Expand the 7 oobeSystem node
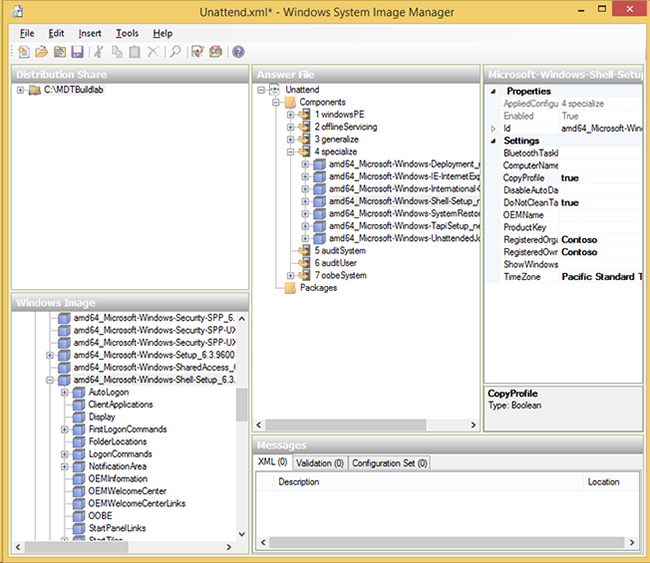Viewport: 650px width, 563px height. click(291, 275)
